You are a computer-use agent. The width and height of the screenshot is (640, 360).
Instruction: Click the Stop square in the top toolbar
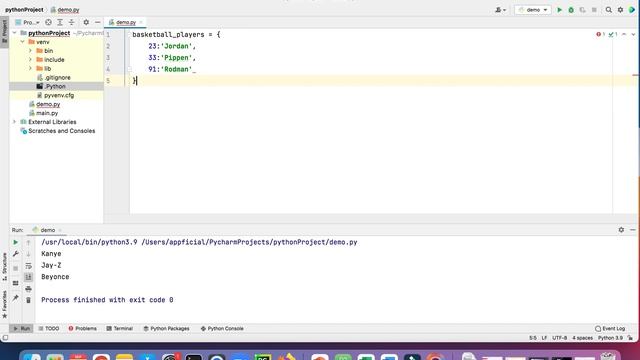click(594, 10)
